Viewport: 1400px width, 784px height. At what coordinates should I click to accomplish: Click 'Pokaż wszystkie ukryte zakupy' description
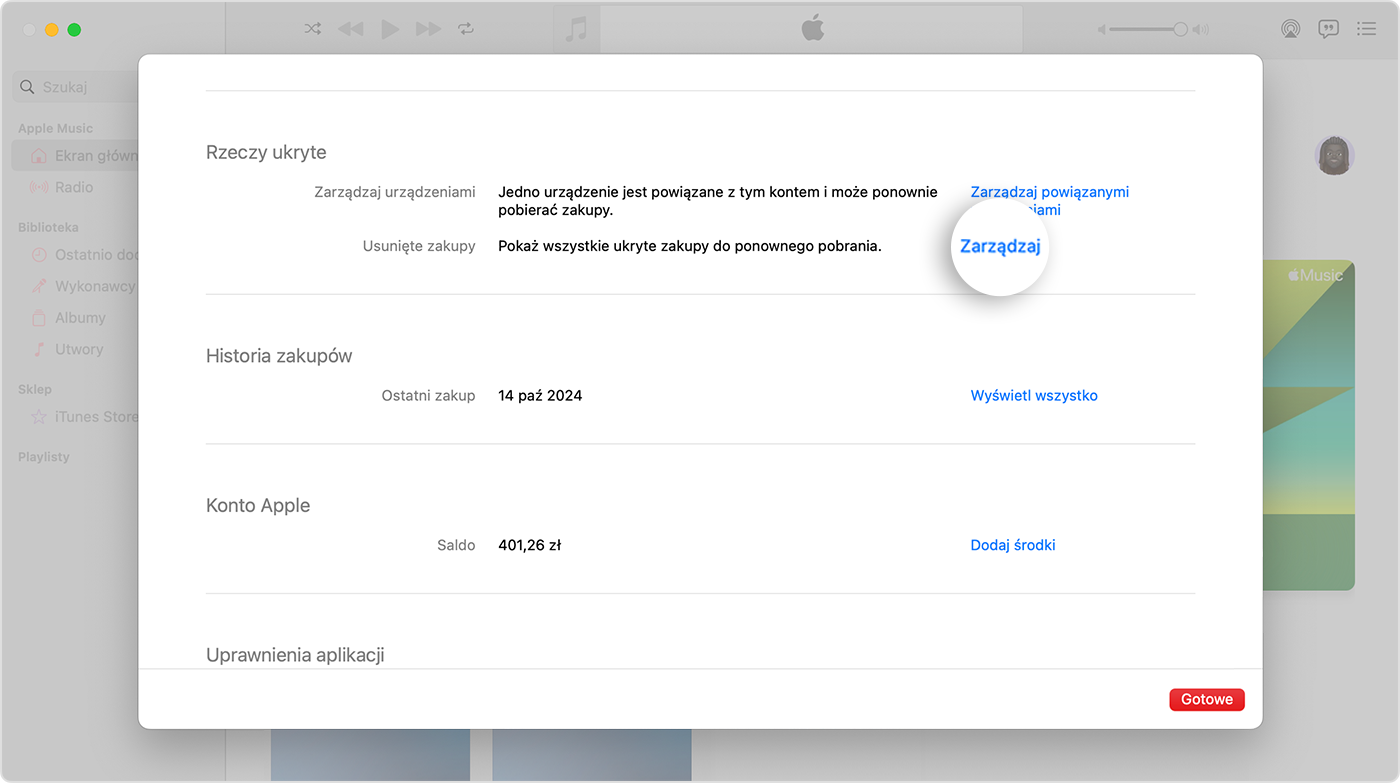[x=690, y=246]
